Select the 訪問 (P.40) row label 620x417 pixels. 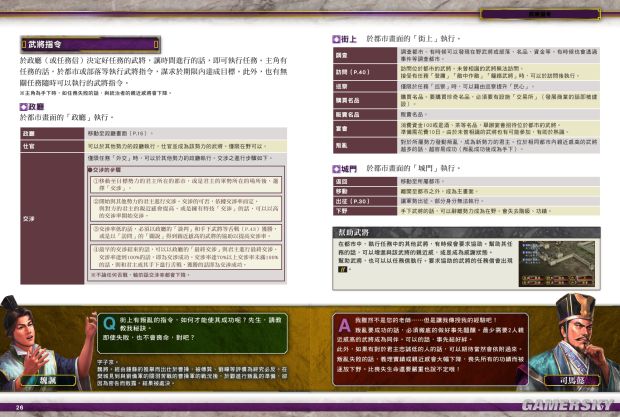(365, 72)
